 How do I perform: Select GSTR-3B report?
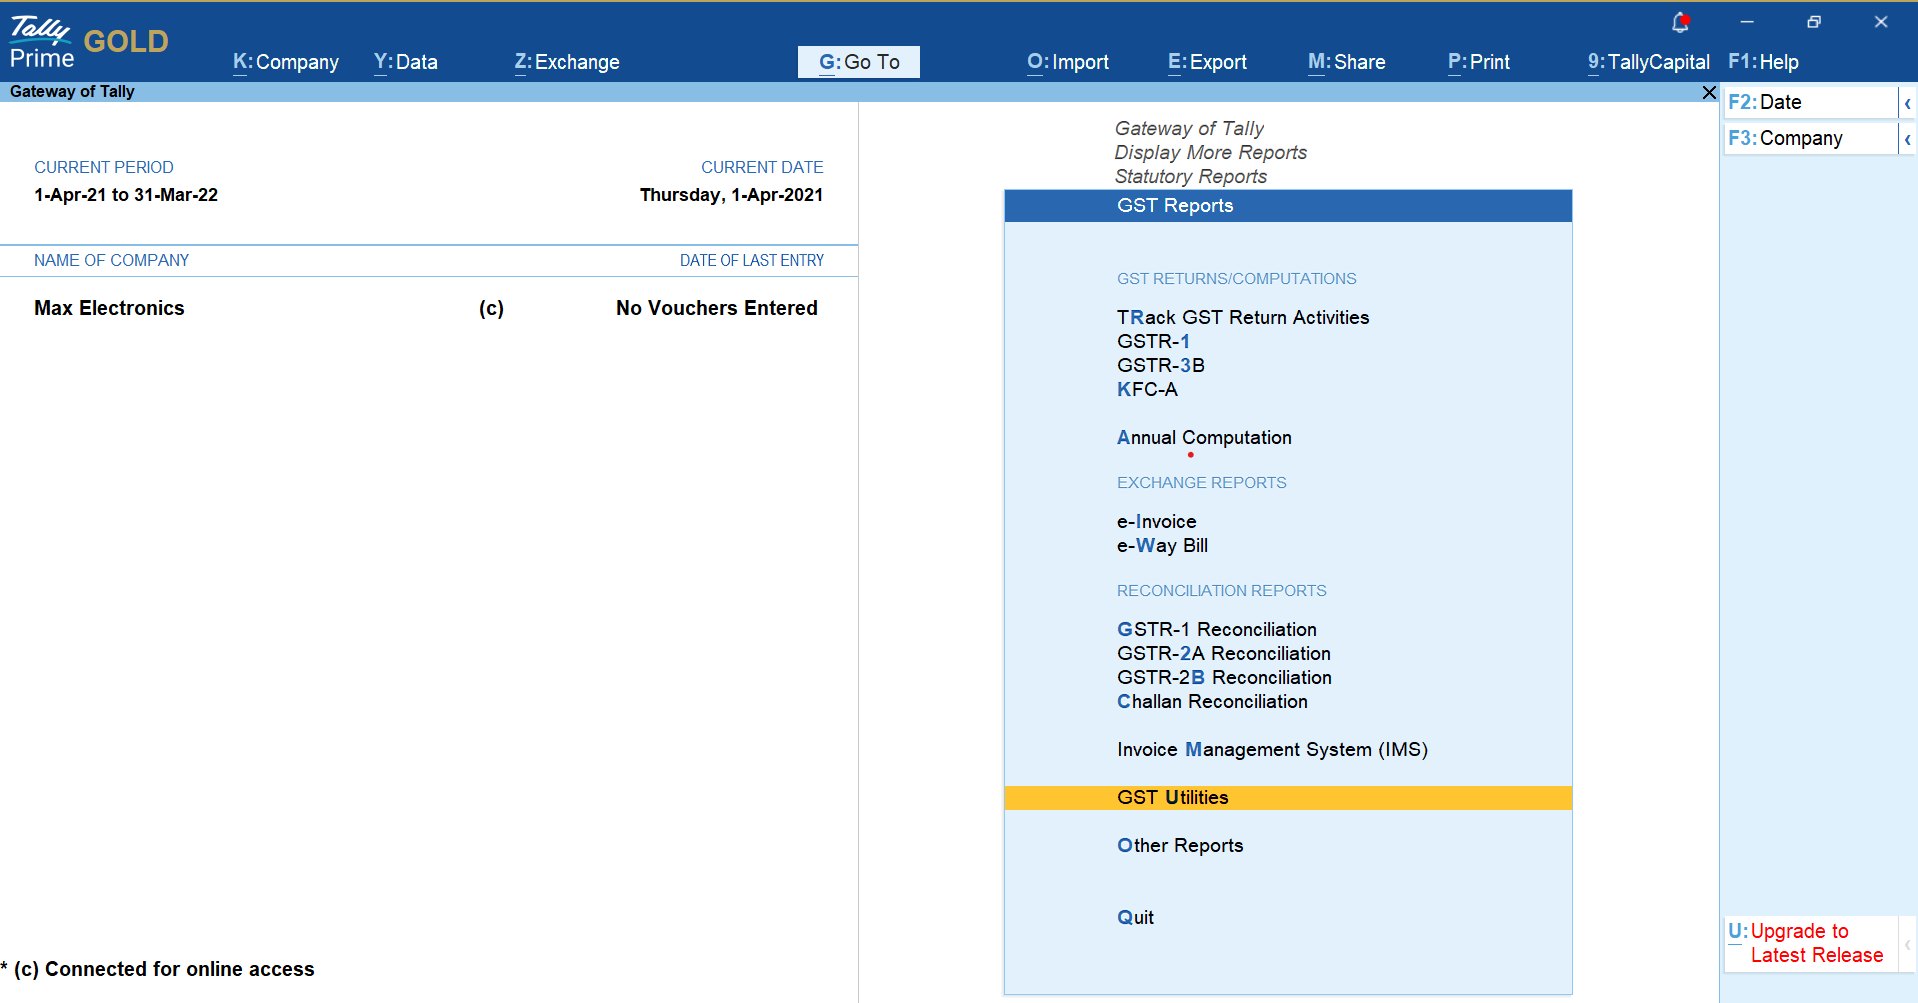1160,365
